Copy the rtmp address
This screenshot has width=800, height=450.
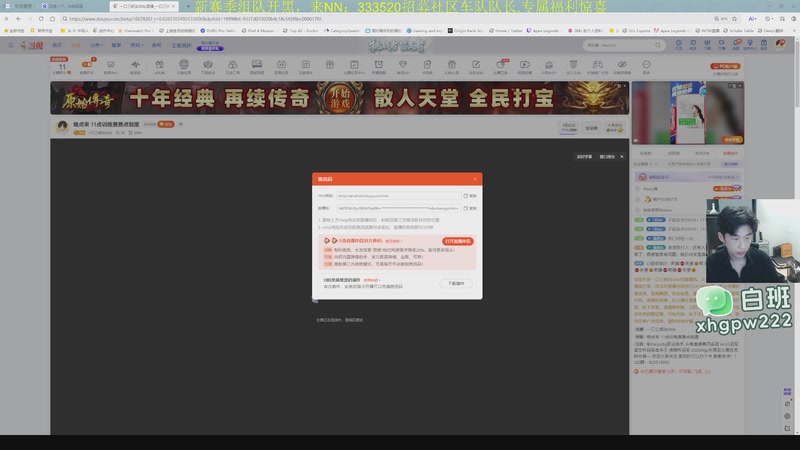tap(470, 196)
